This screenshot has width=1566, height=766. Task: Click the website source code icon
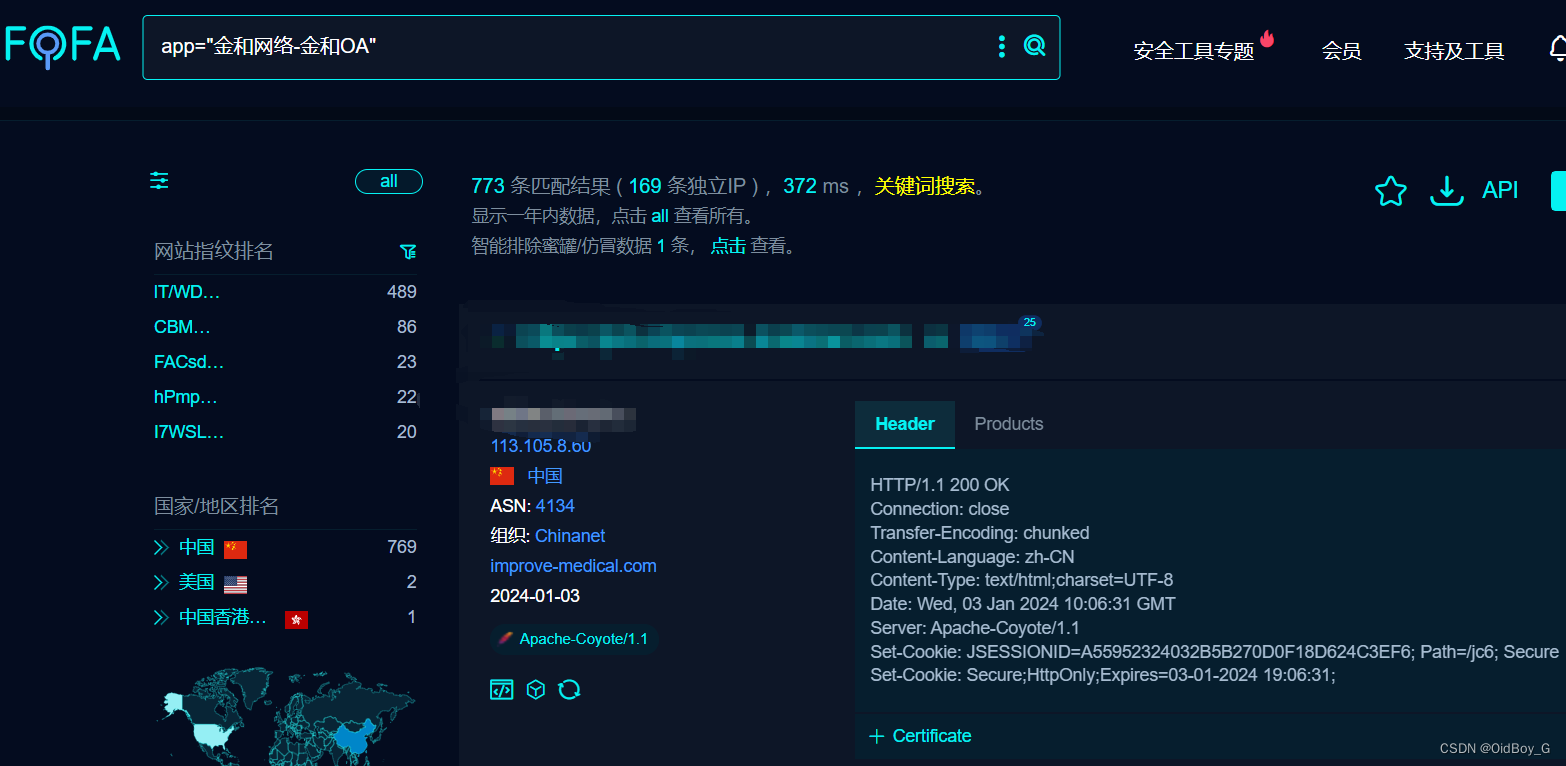coord(502,689)
